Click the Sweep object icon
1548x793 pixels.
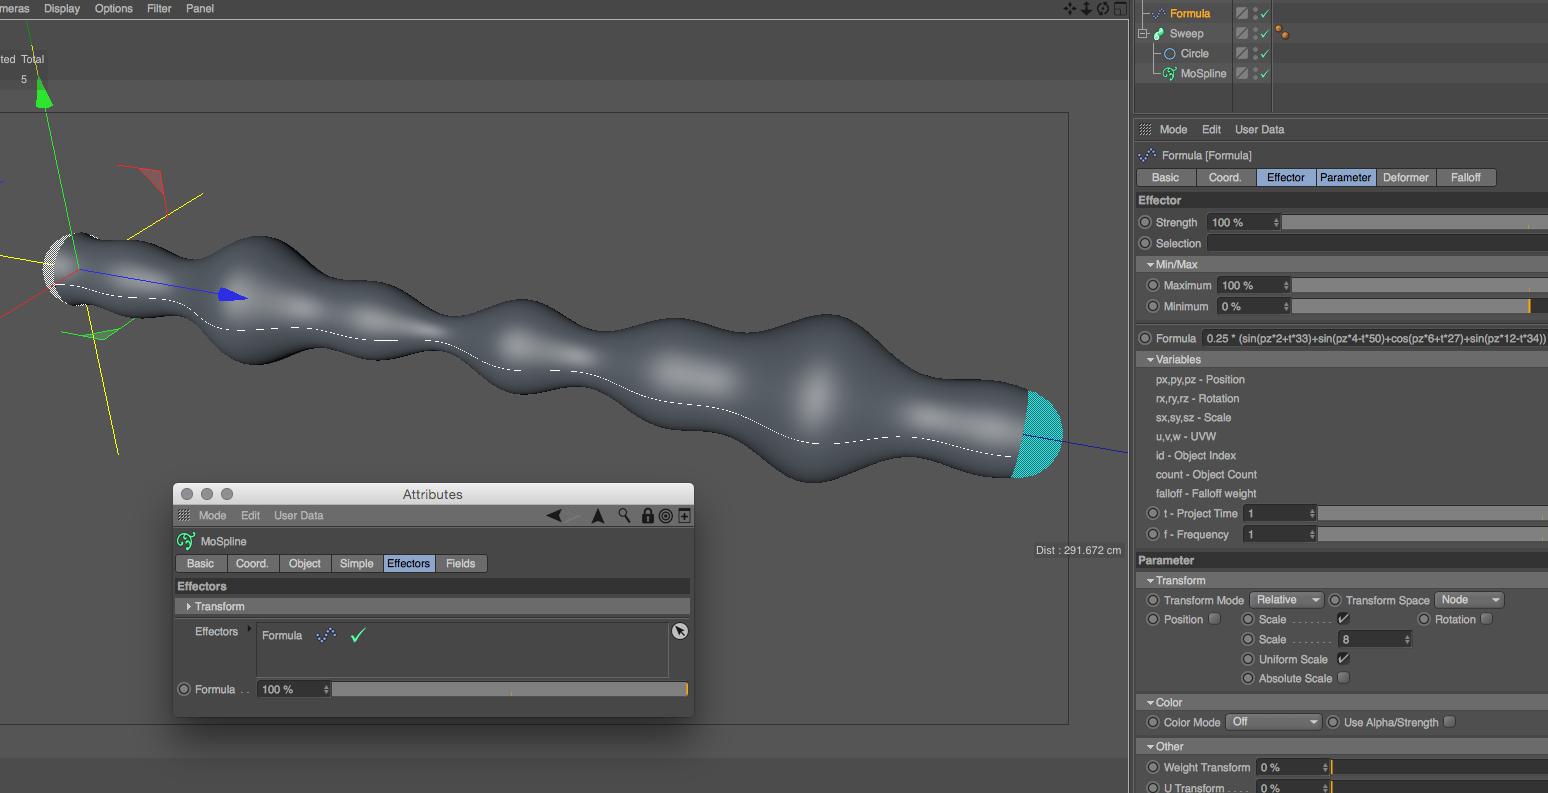[1161, 33]
